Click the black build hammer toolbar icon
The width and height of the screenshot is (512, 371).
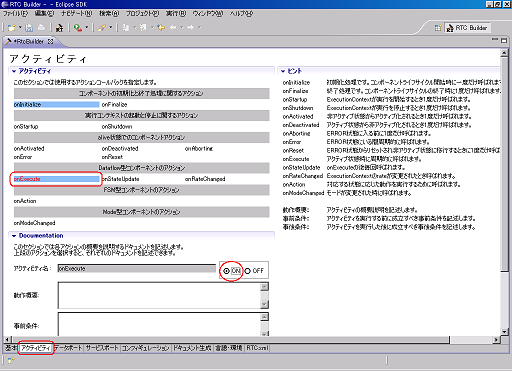coord(60,28)
